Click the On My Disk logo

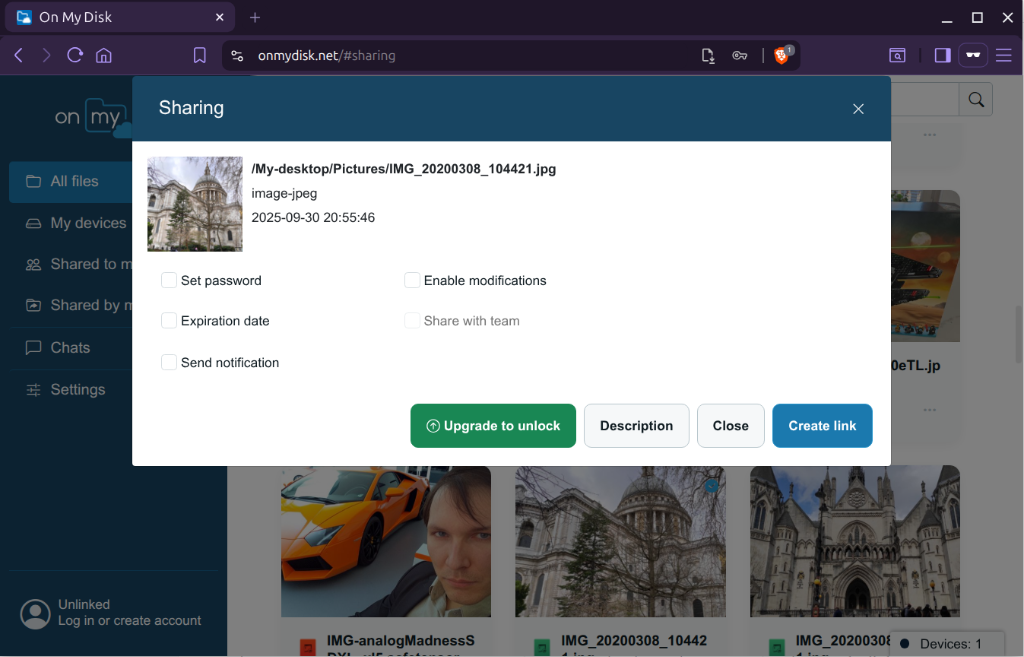tap(93, 118)
